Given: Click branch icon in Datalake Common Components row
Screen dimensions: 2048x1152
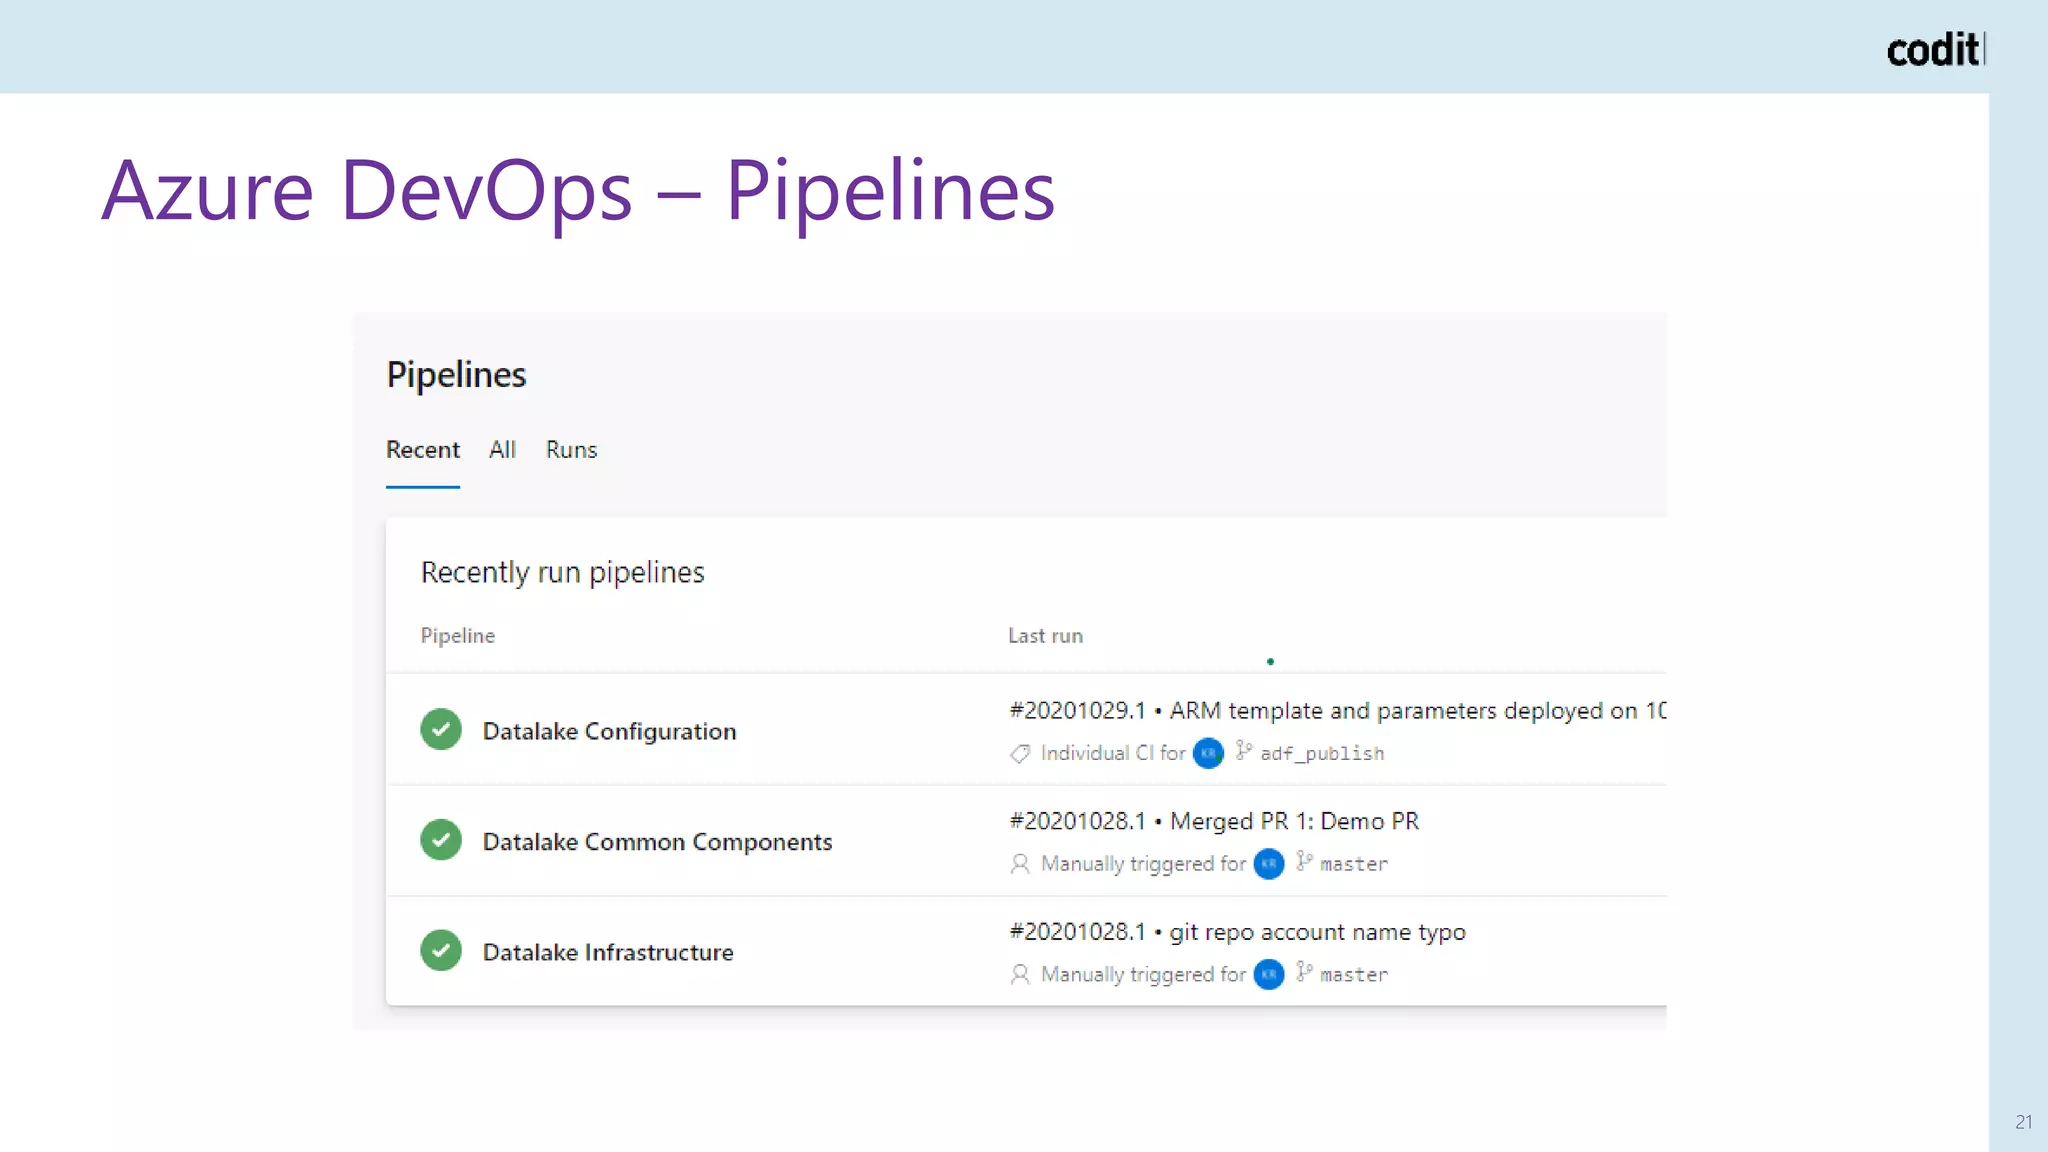Looking at the screenshot, I should click(x=1304, y=861).
